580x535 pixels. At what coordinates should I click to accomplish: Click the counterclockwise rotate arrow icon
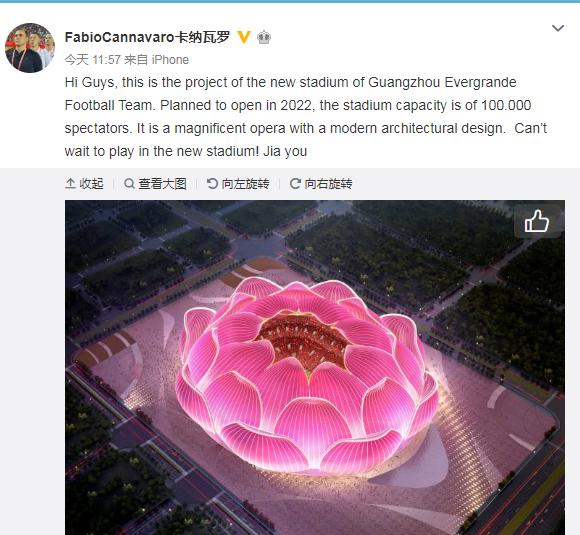click(x=212, y=183)
